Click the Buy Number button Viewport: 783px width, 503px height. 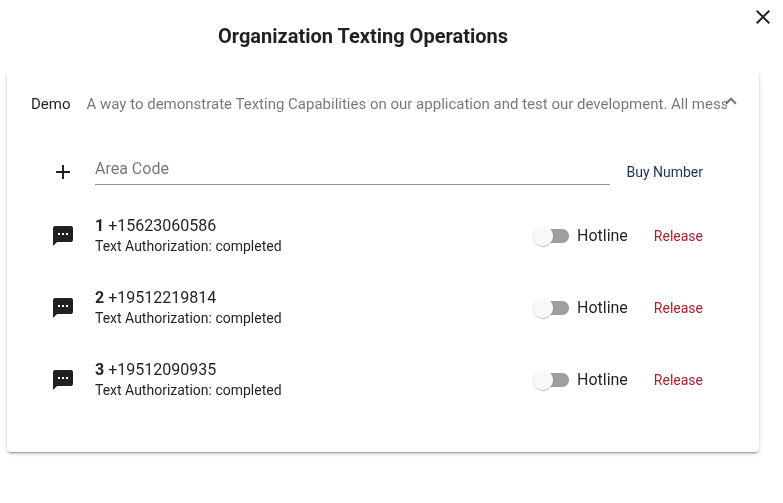[x=665, y=172]
